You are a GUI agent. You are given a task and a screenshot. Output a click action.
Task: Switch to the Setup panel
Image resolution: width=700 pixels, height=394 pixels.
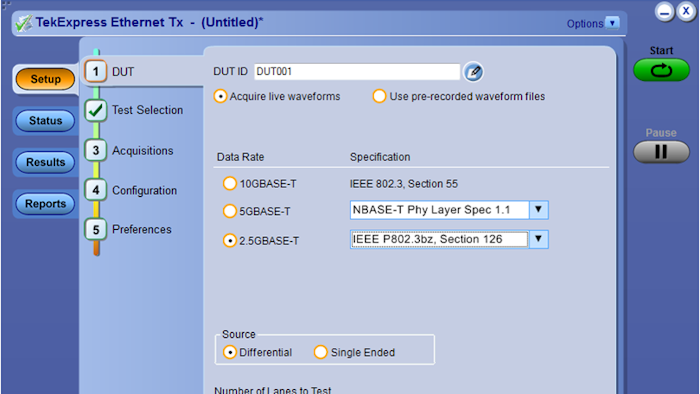[x=45, y=79]
